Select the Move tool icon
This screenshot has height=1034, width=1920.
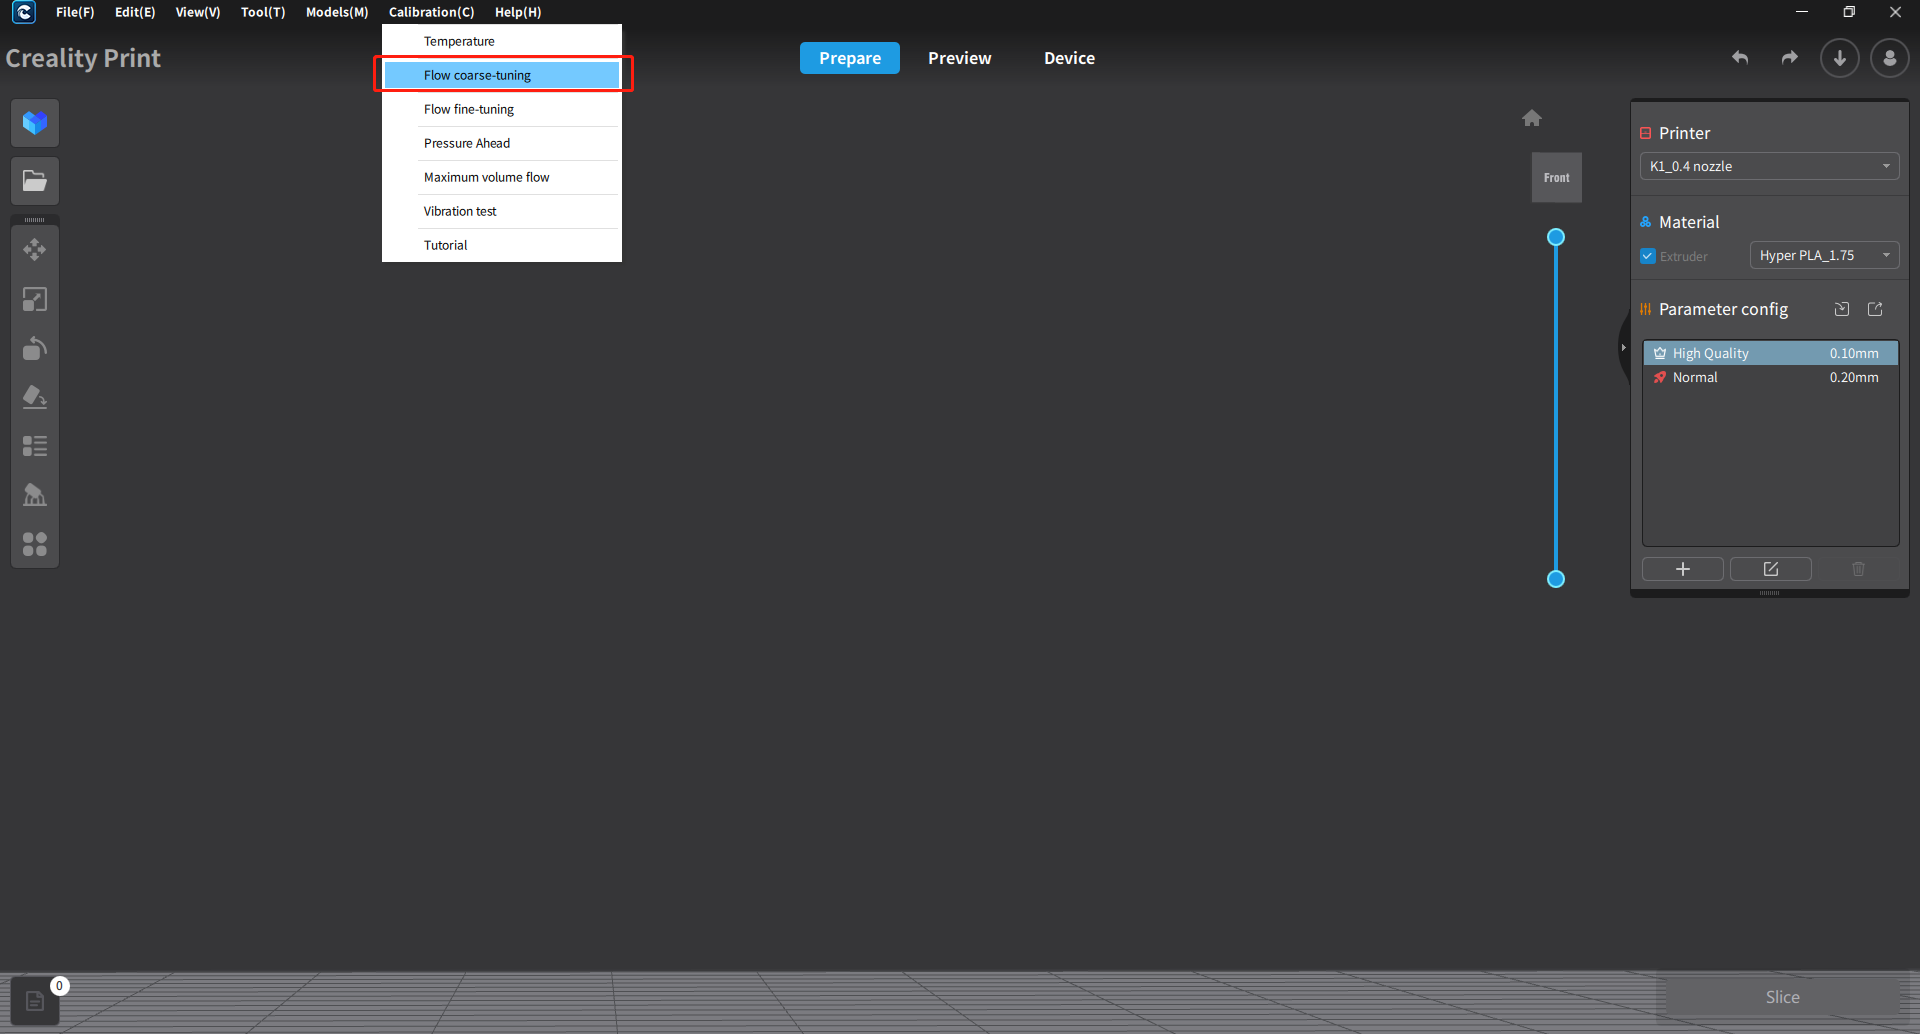coord(35,250)
